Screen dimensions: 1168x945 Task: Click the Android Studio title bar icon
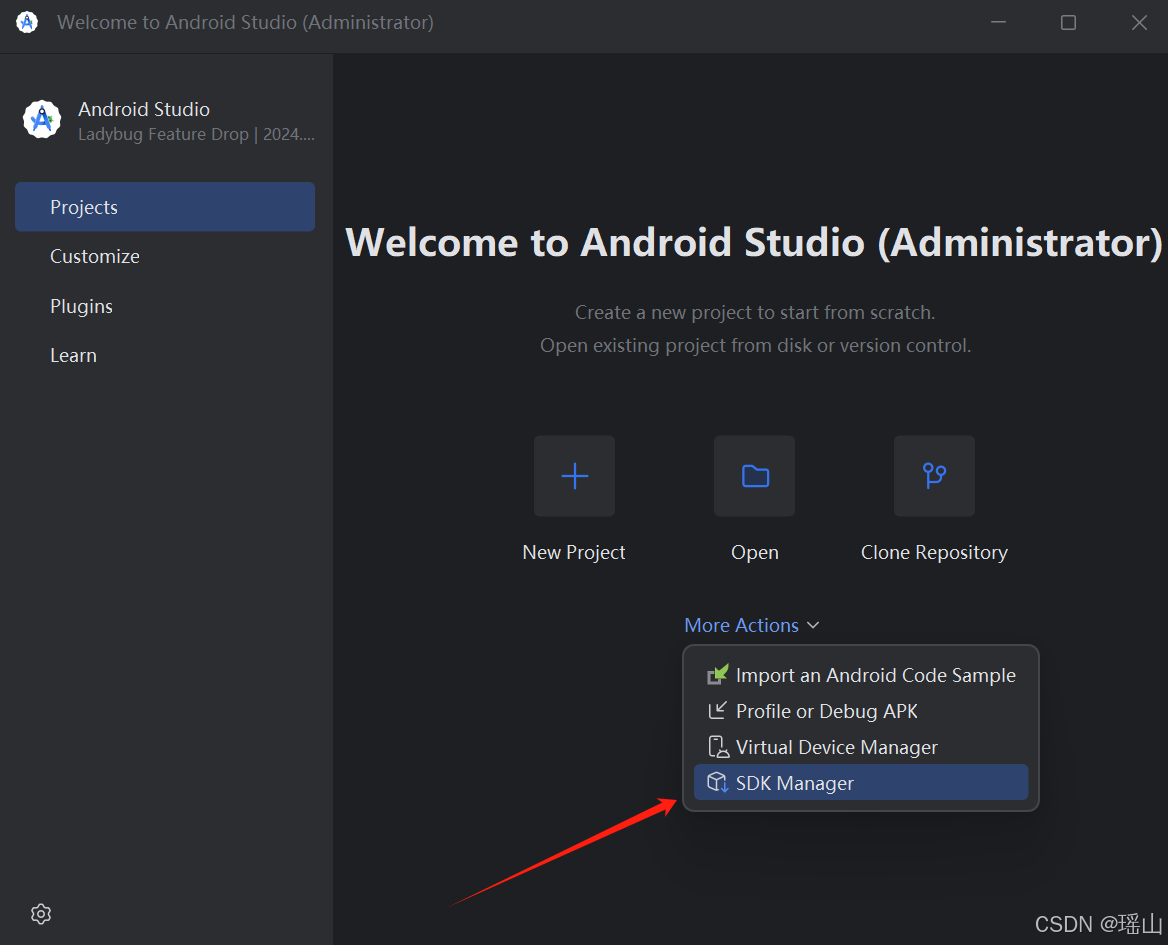pyautogui.click(x=27, y=22)
